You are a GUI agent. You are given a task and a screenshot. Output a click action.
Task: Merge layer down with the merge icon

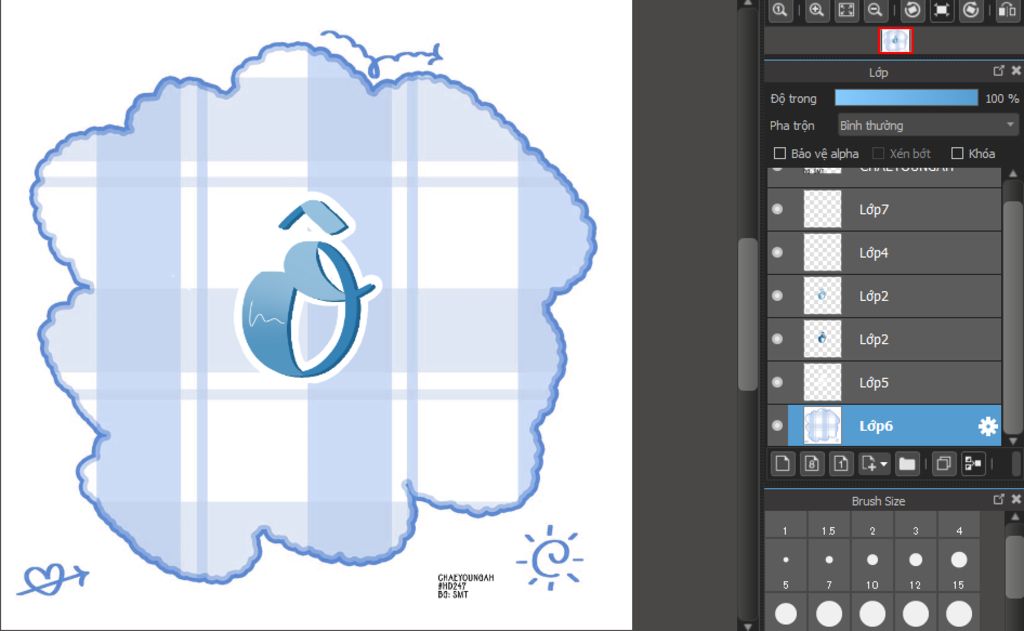[x=973, y=464]
